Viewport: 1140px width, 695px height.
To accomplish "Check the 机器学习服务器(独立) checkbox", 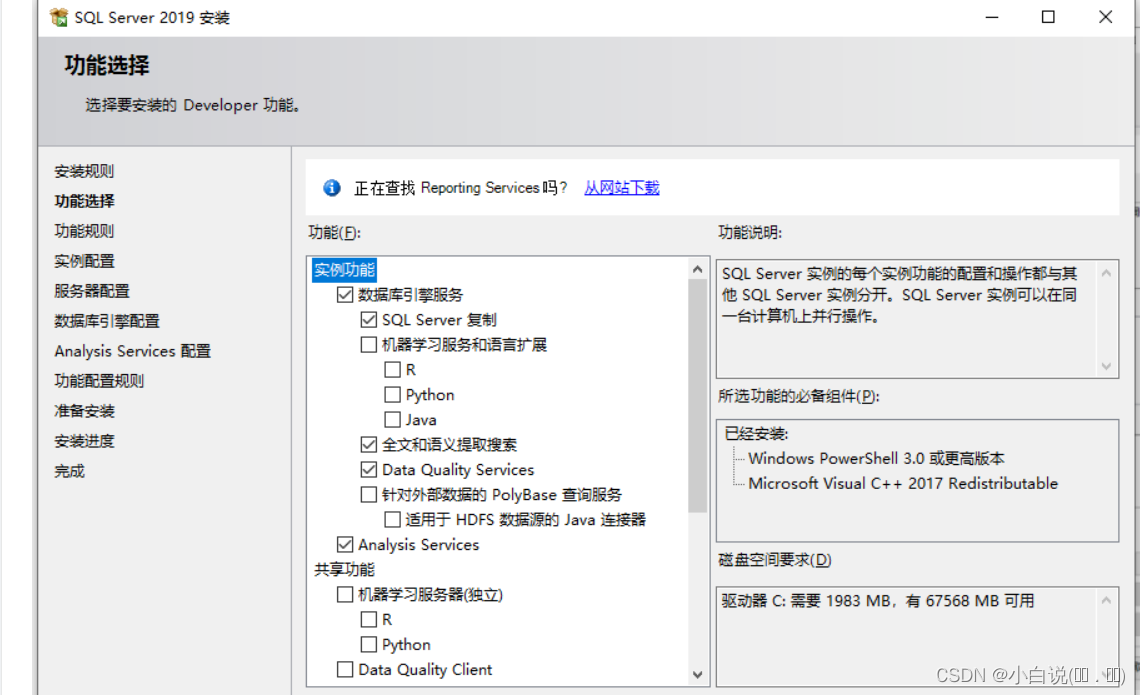I will (345, 594).
